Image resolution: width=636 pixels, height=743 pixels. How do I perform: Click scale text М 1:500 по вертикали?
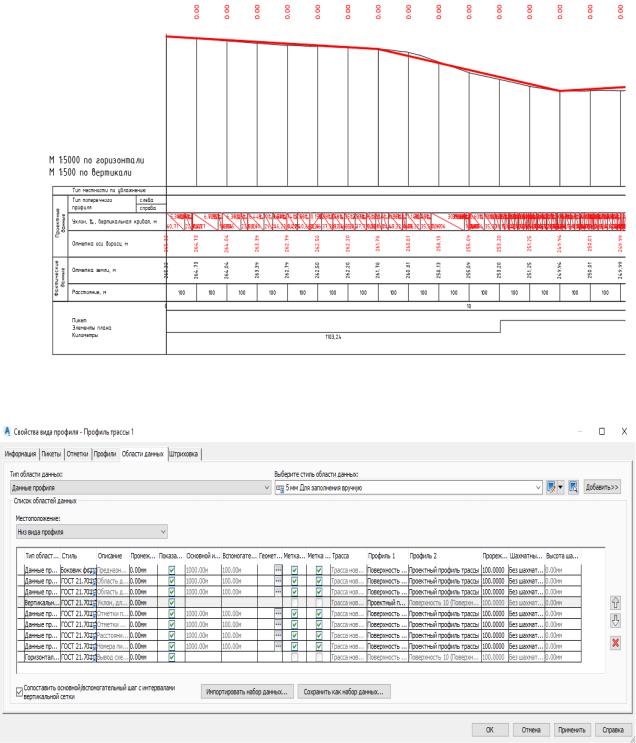(91, 172)
